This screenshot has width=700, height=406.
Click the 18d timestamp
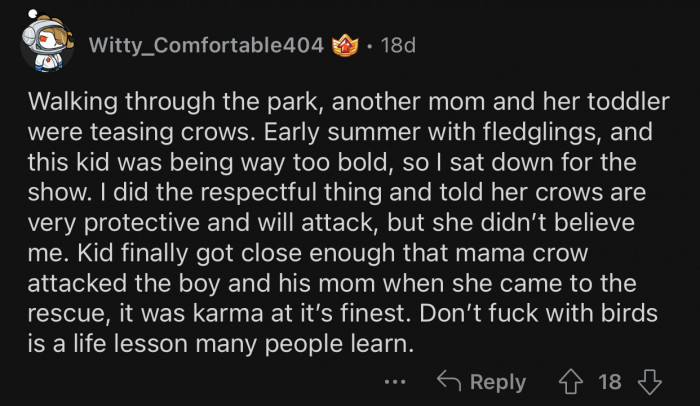[400, 45]
